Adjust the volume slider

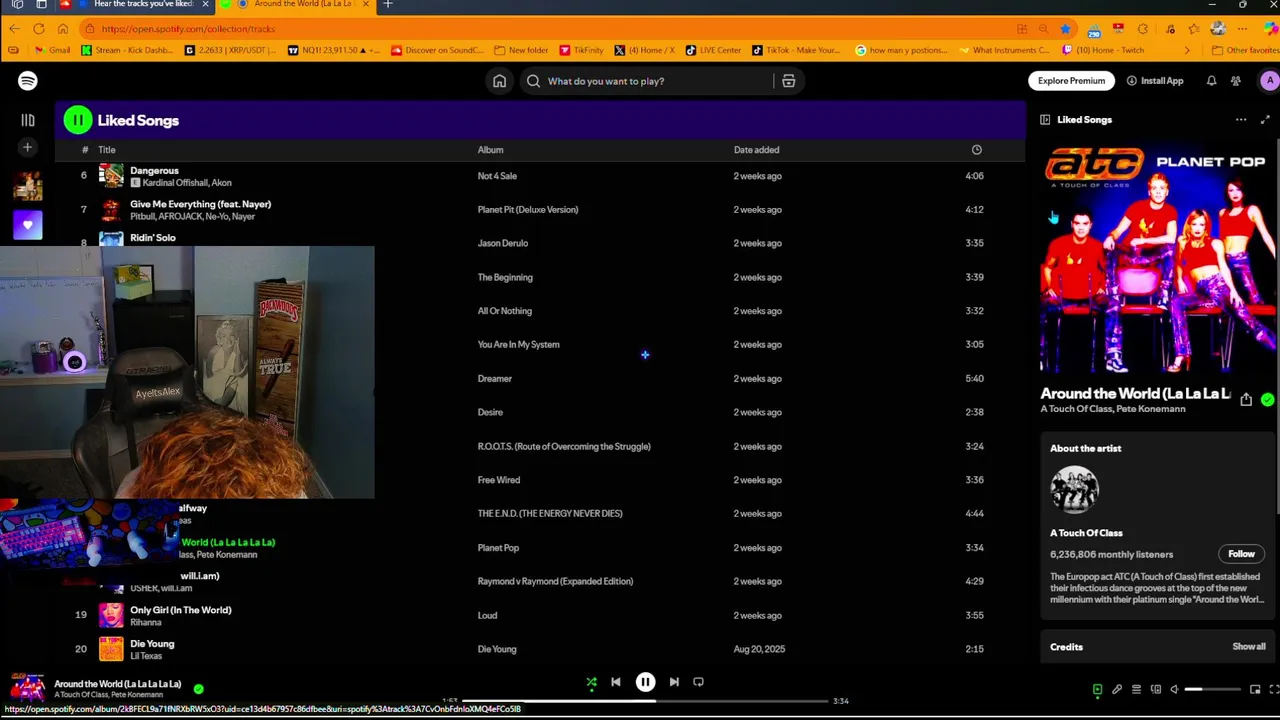pyautogui.click(x=1213, y=689)
